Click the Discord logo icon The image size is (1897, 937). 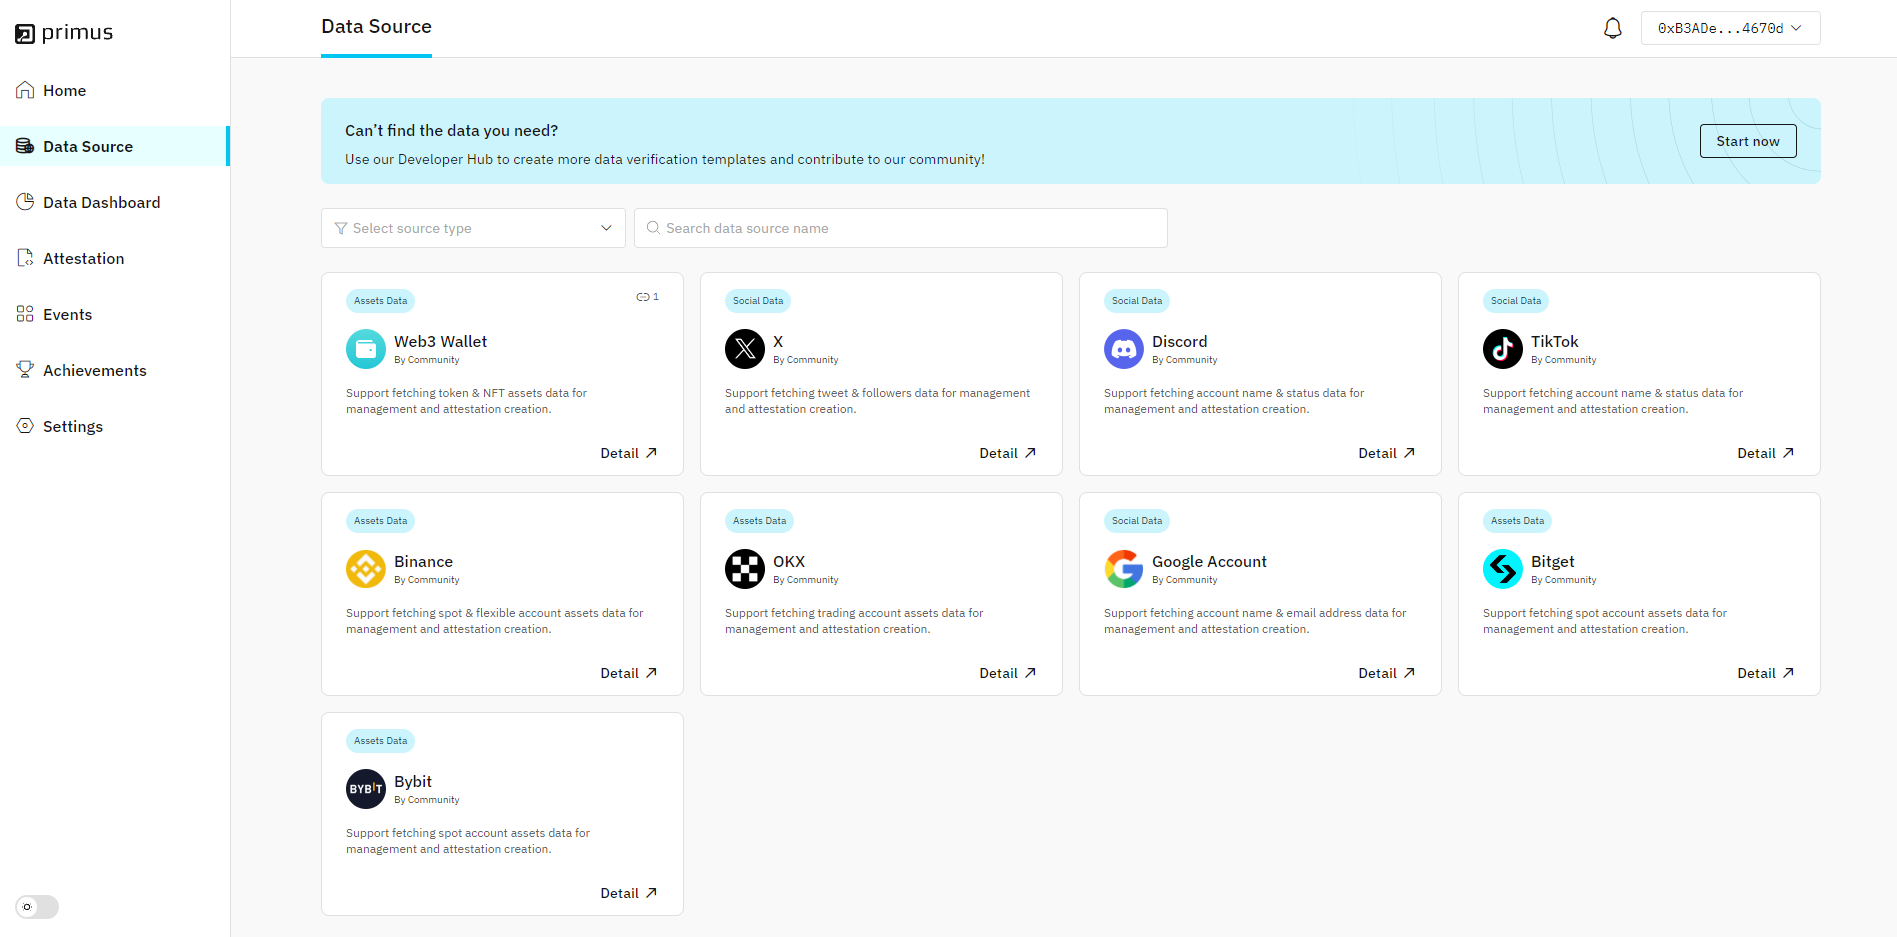click(1123, 349)
